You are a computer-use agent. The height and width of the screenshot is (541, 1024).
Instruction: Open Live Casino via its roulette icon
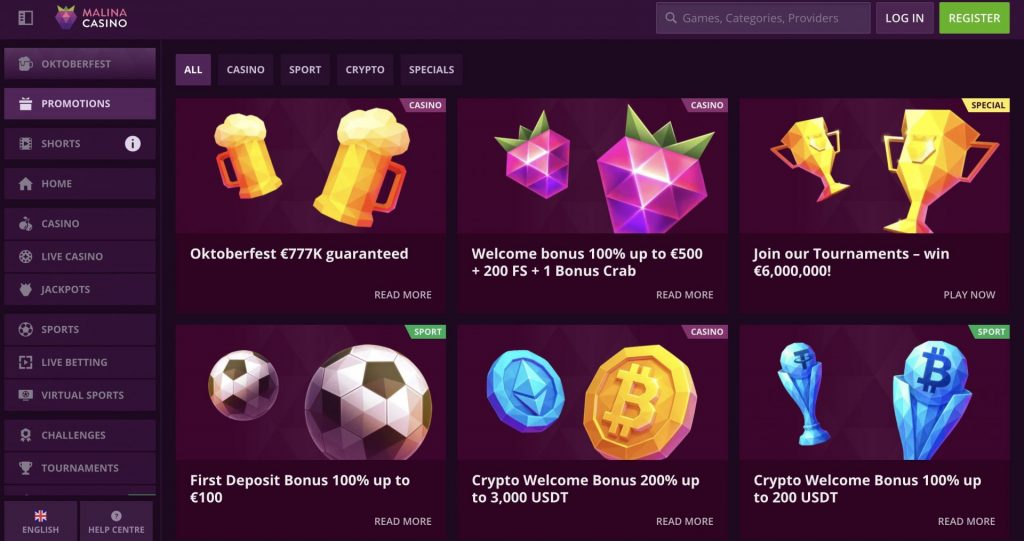(26, 257)
